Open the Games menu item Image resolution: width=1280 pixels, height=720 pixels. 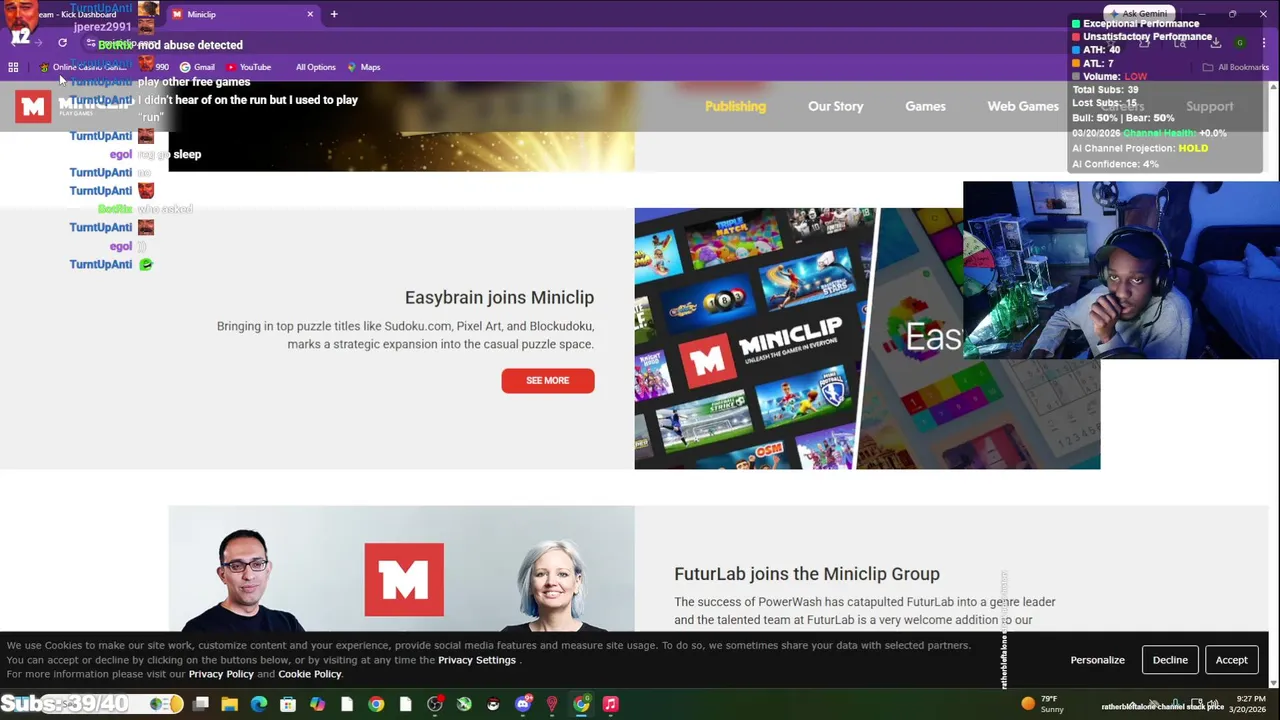(x=925, y=106)
